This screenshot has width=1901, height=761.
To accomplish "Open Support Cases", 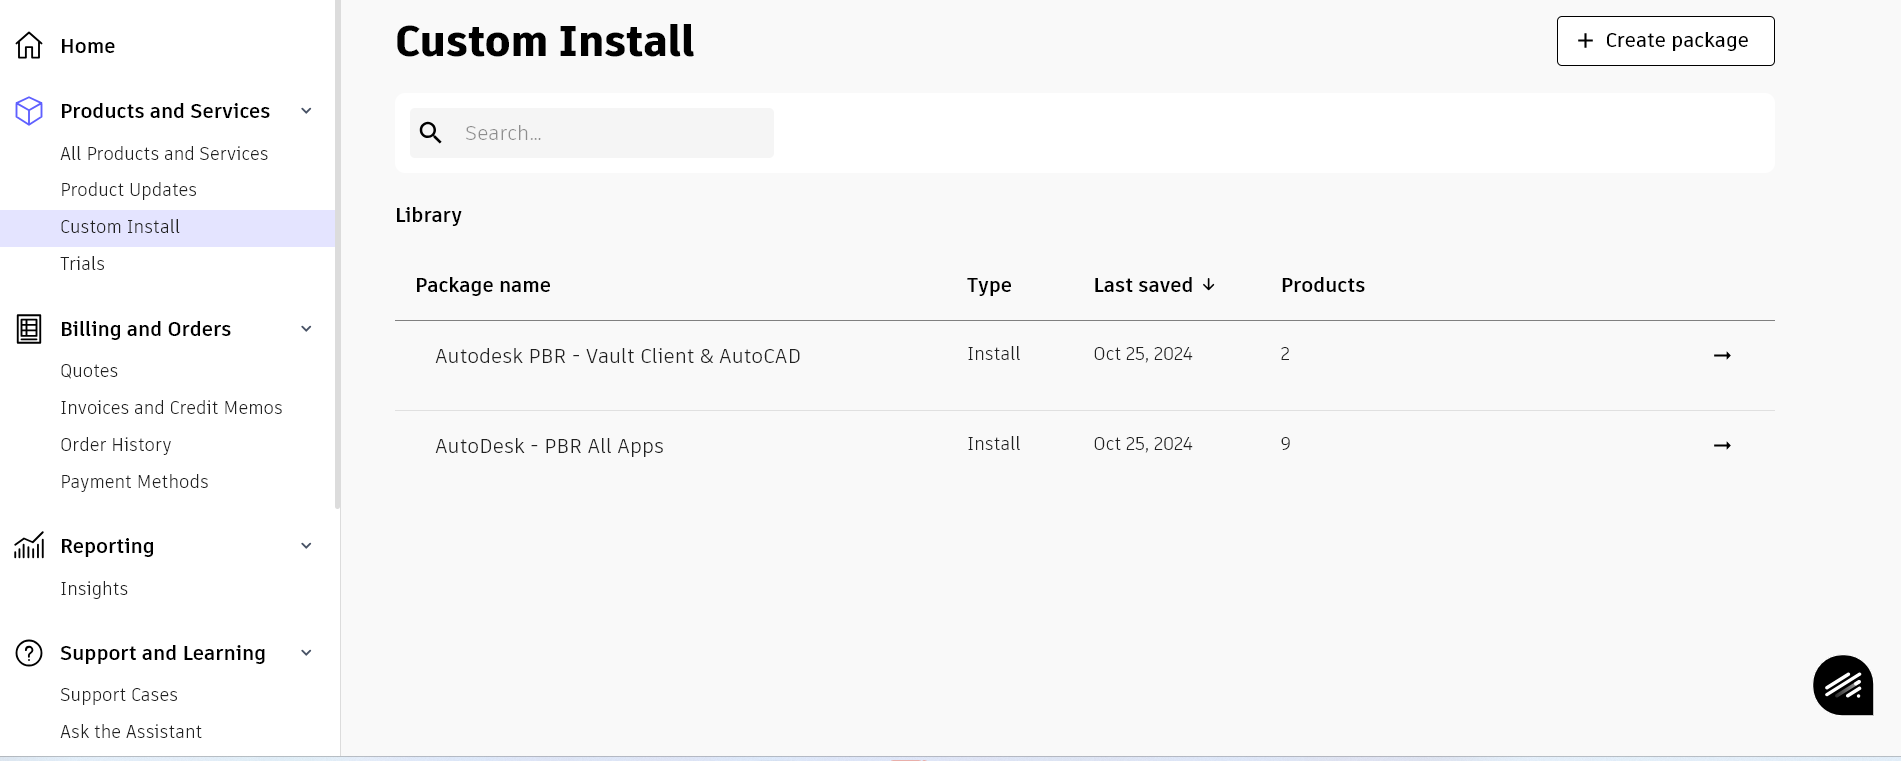I will click(119, 695).
